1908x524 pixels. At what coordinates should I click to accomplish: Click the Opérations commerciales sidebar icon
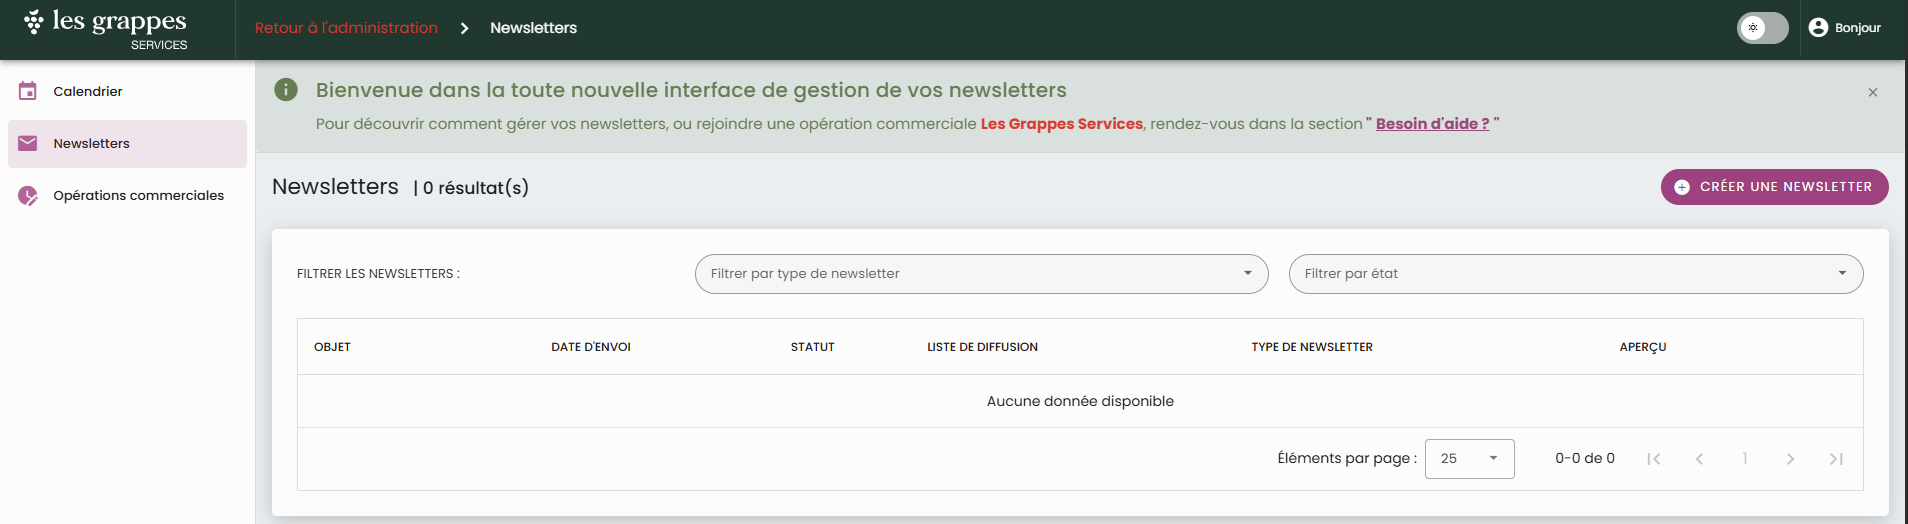(x=28, y=196)
